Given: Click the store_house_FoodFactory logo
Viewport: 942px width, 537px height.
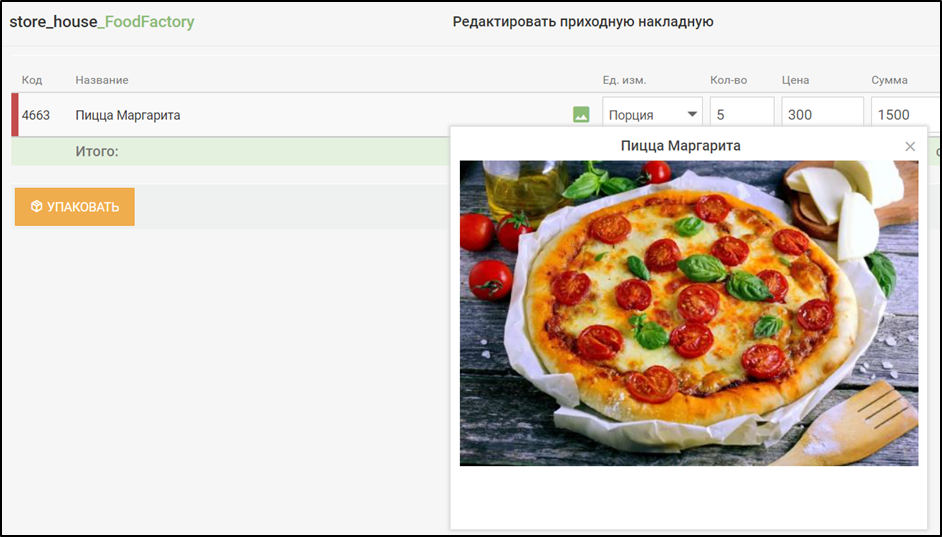Looking at the screenshot, I should [x=102, y=21].
